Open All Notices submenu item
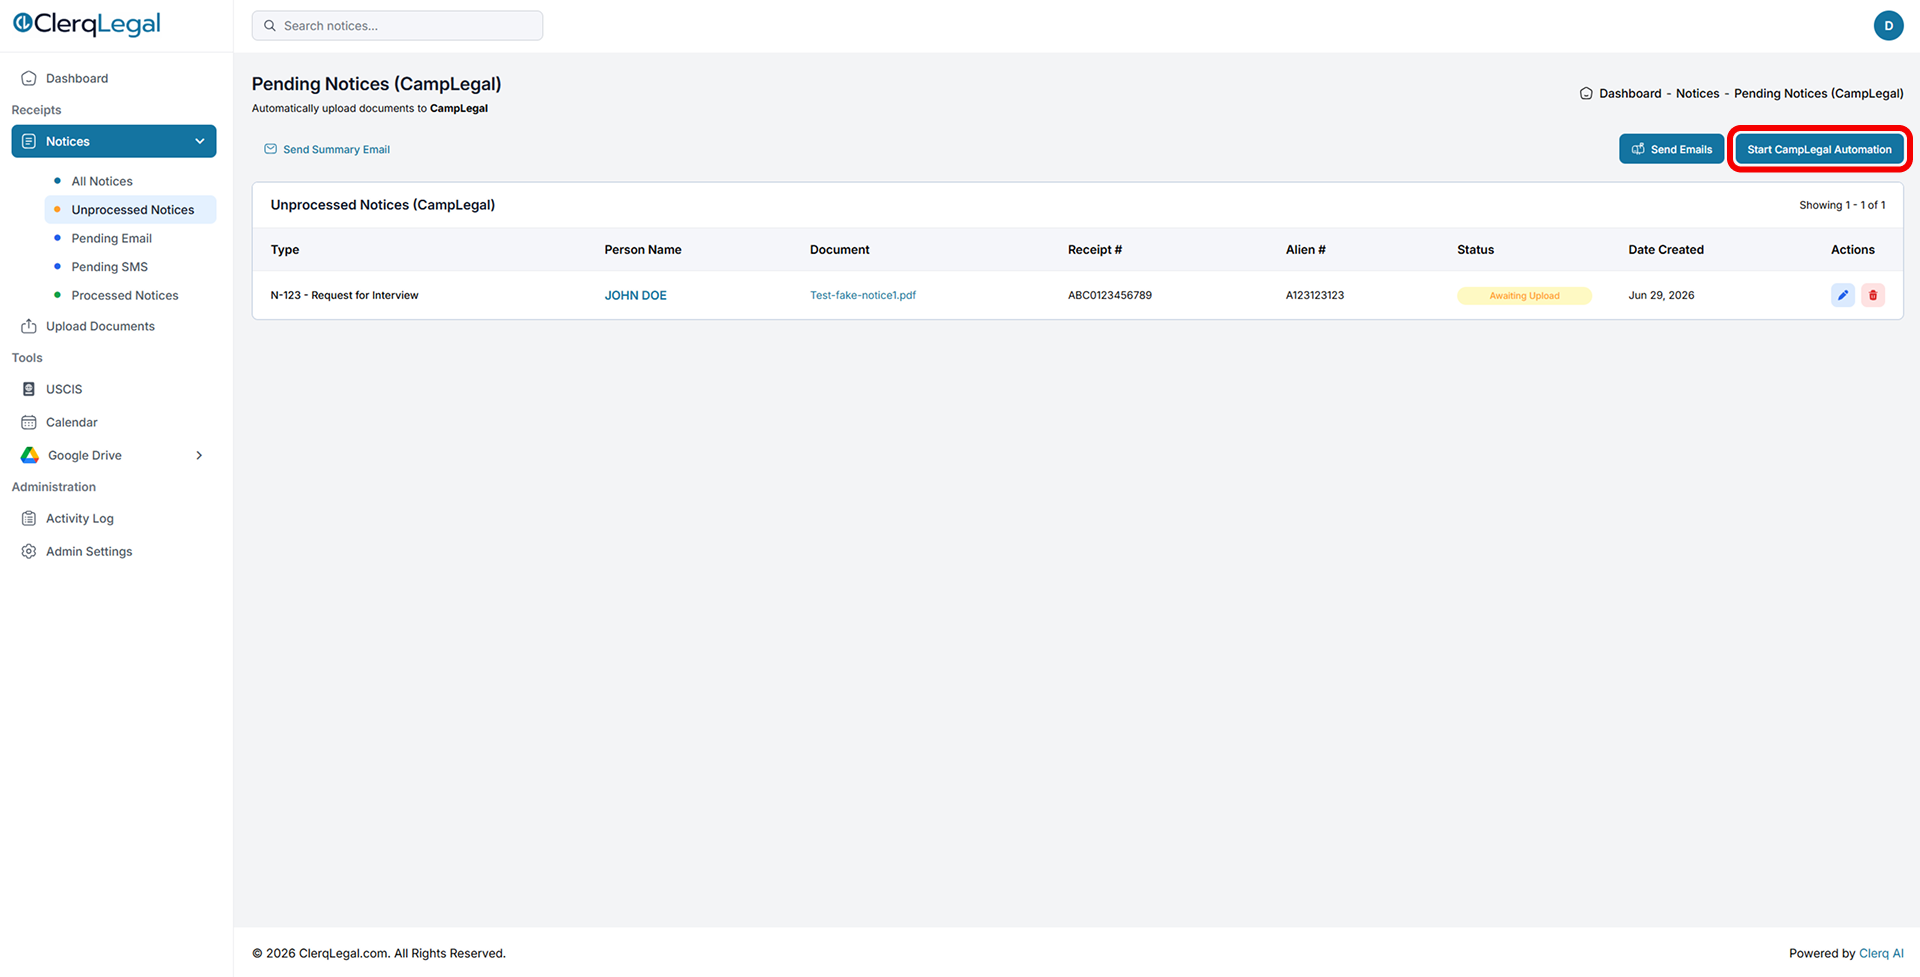 (102, 181)
